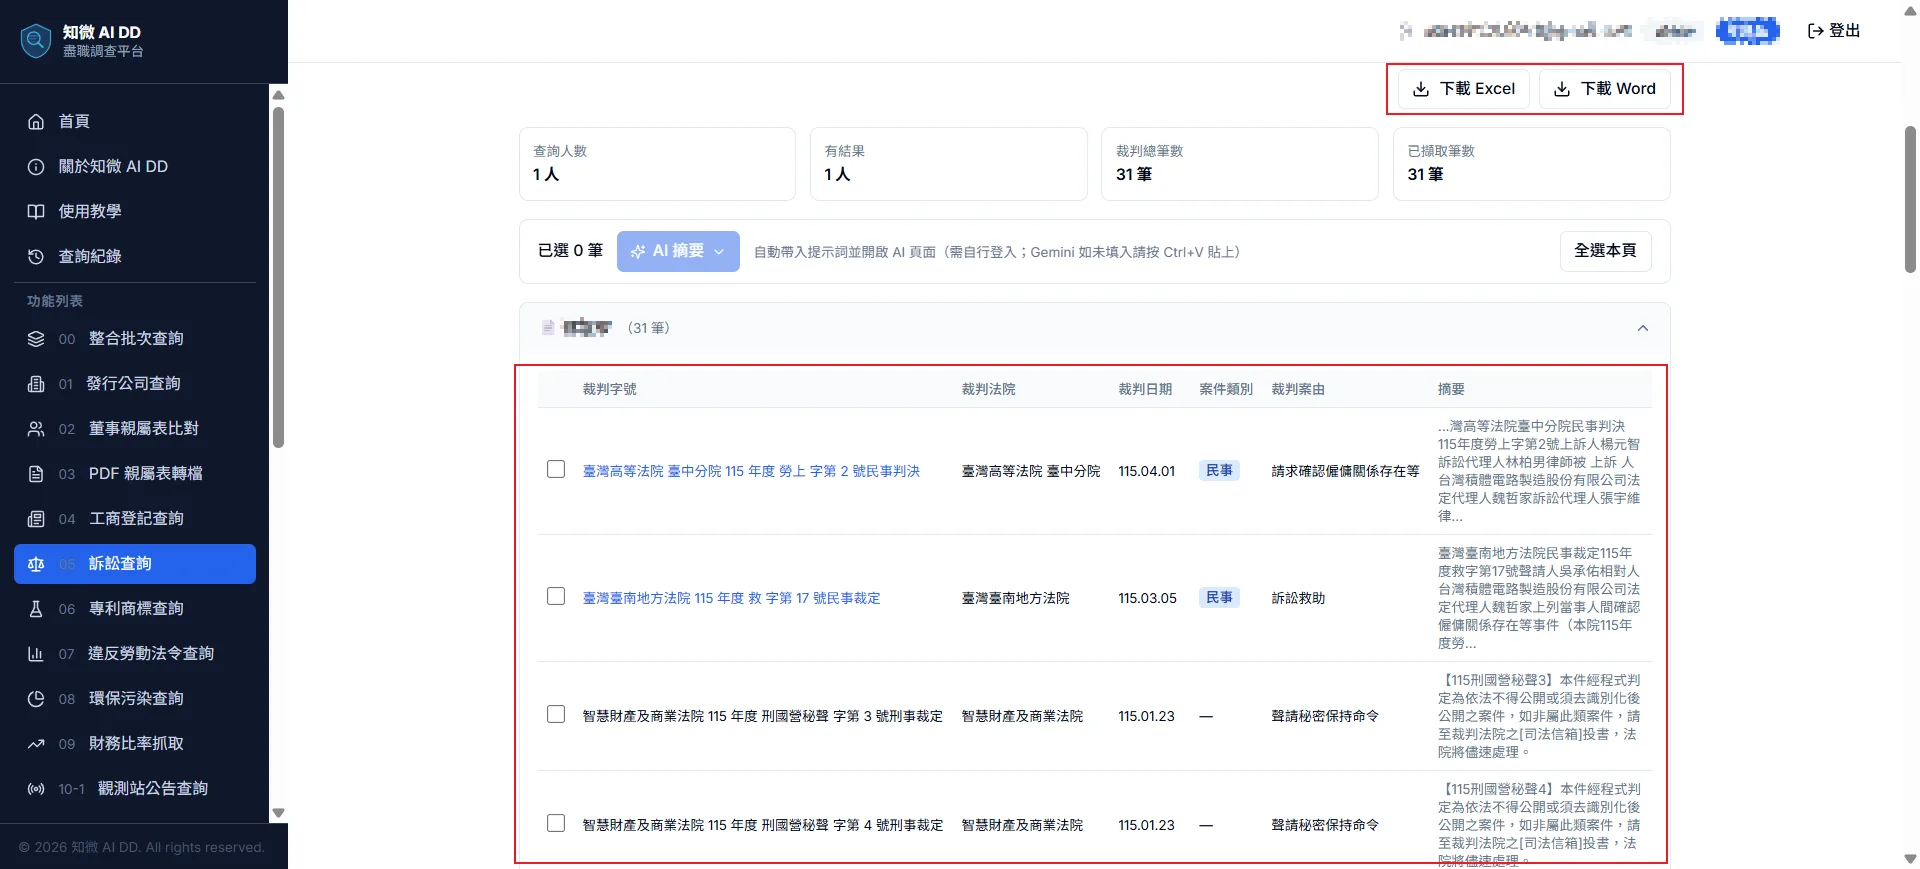Viewport: 1920px width, 869px height.
Task: Click the history icon beside 查詢紀錄
Action: tap(36, 257)
